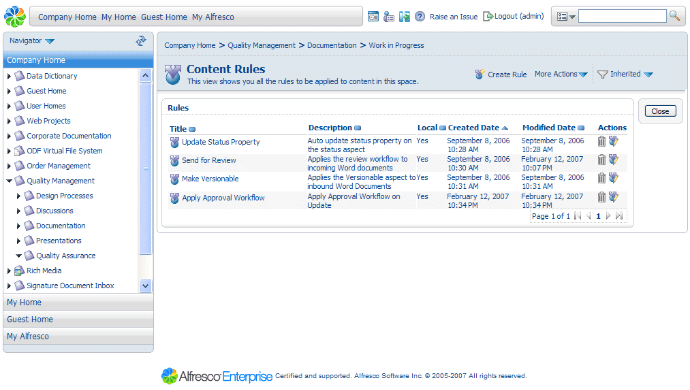Click into the search text field
This screenshot has width=690, height=390.
(622, 16)
